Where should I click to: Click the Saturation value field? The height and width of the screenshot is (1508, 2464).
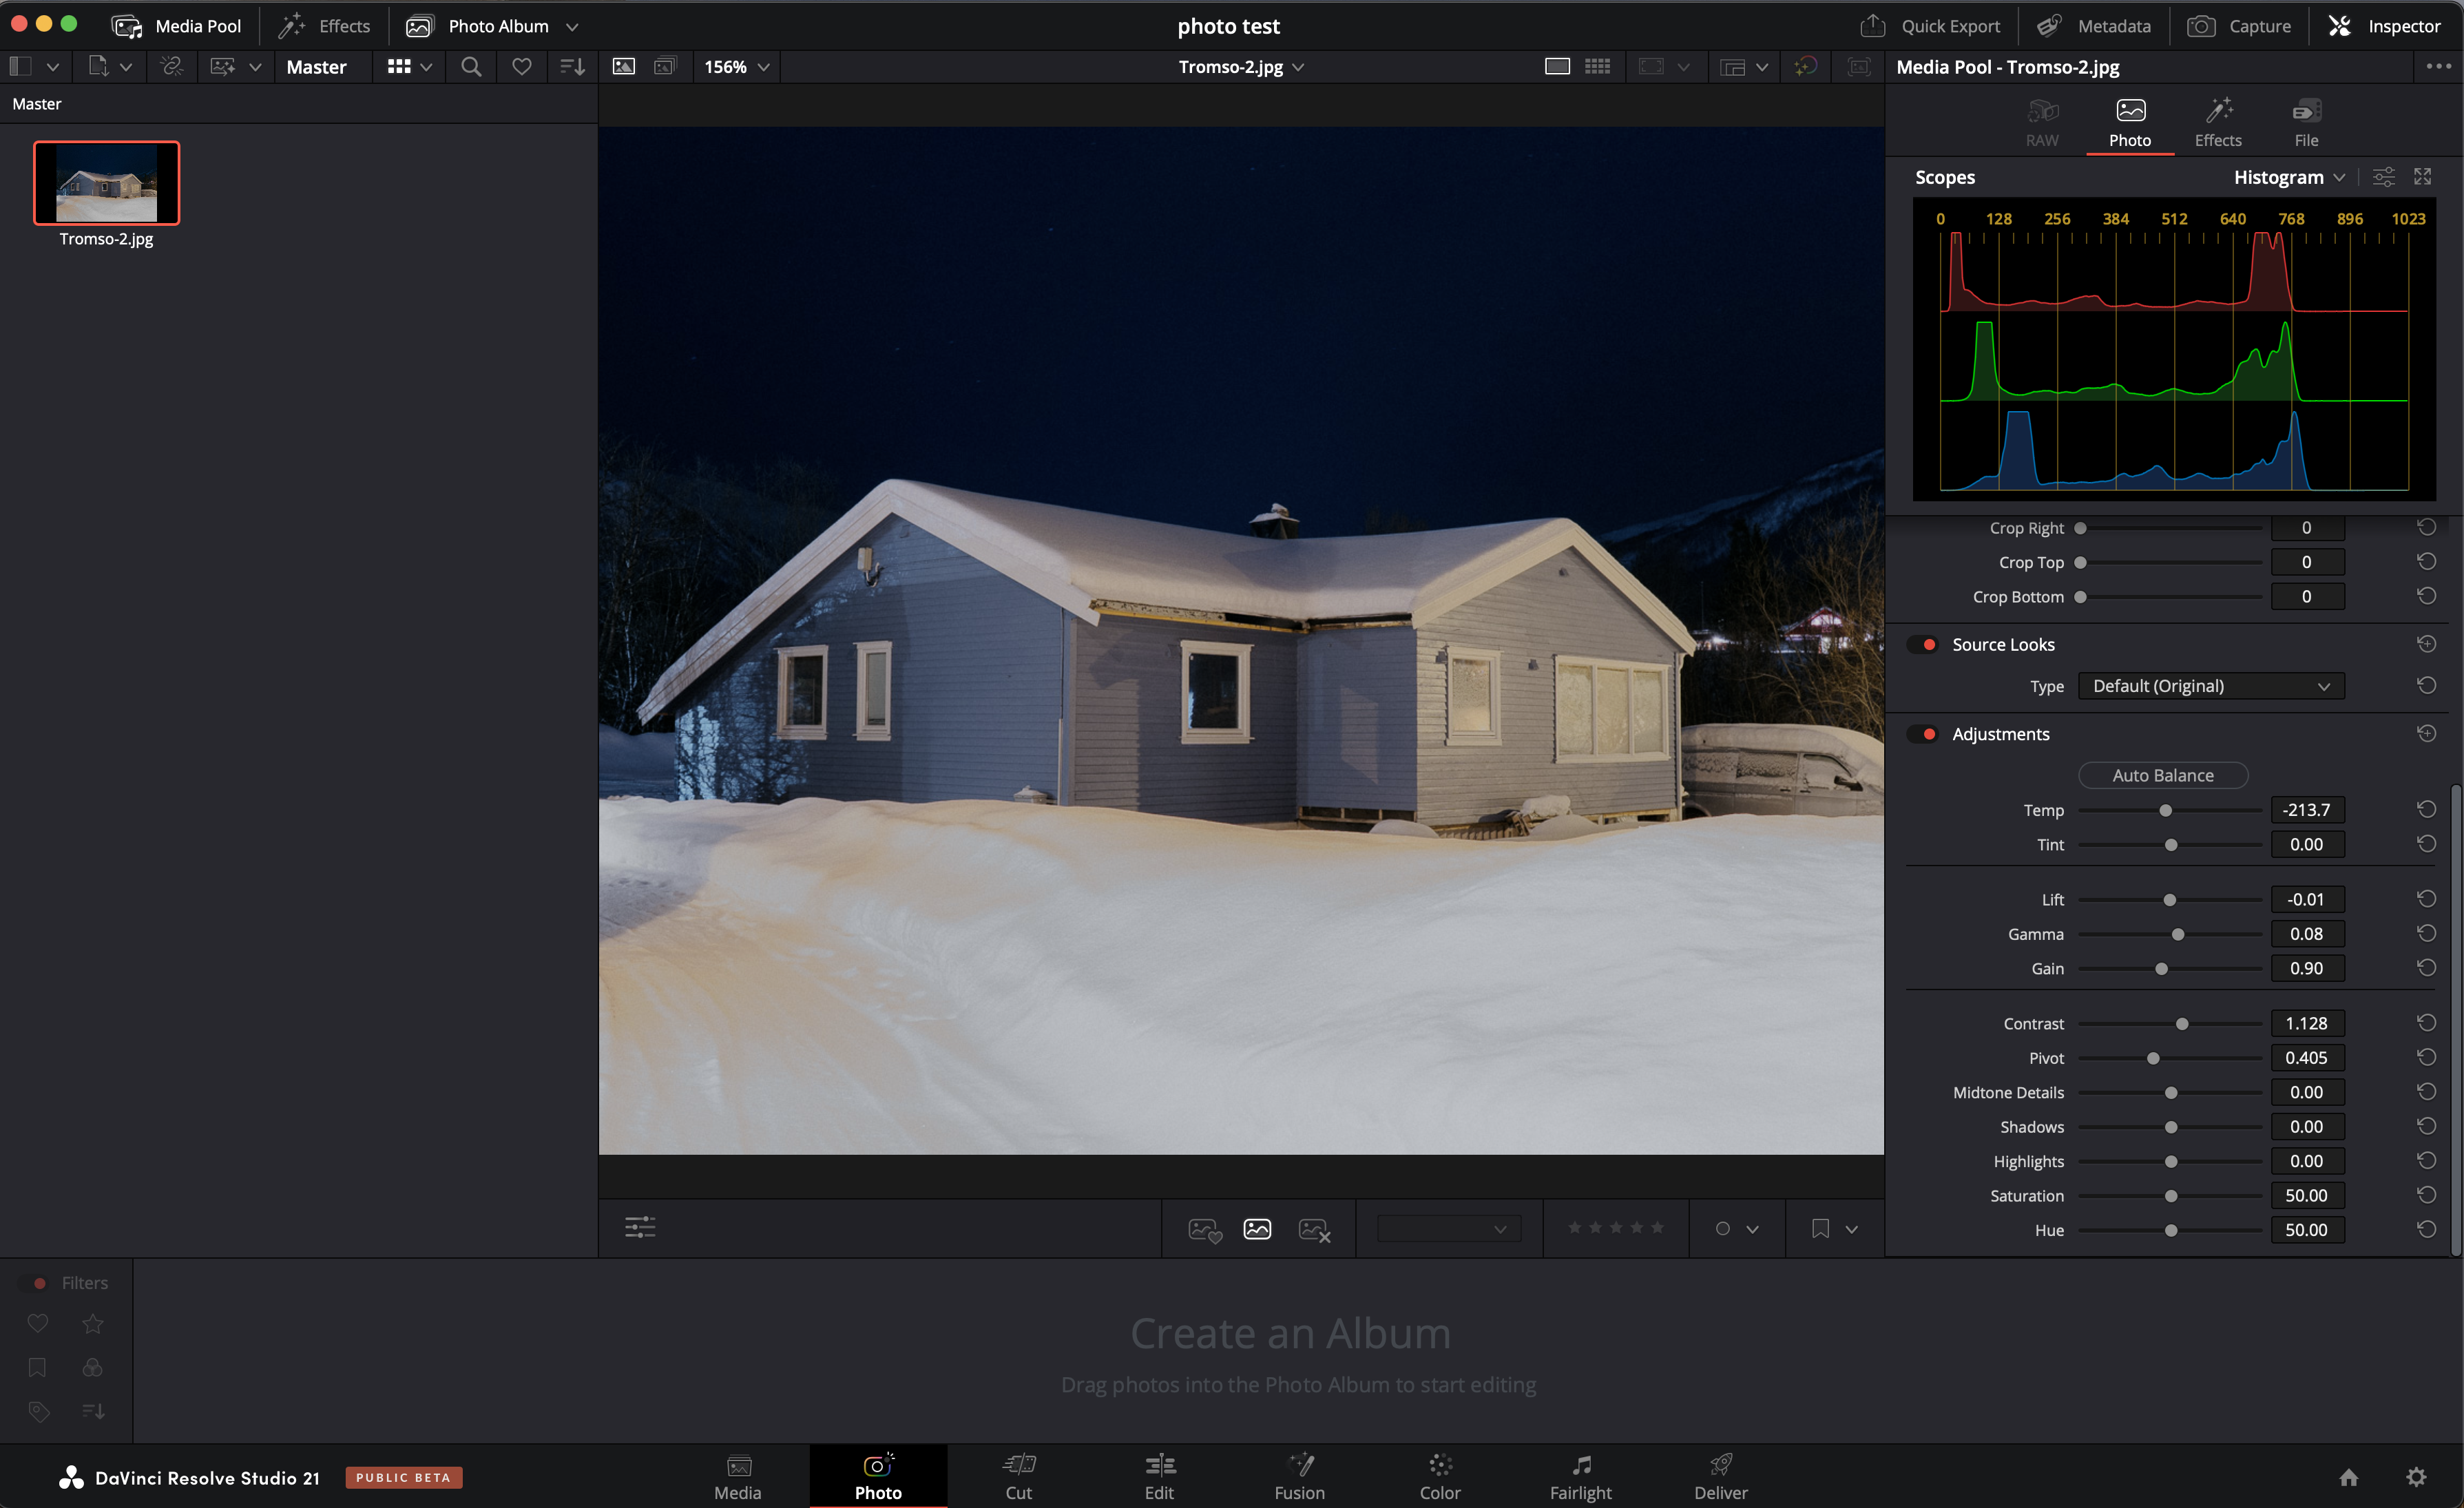point(2306,1196)
